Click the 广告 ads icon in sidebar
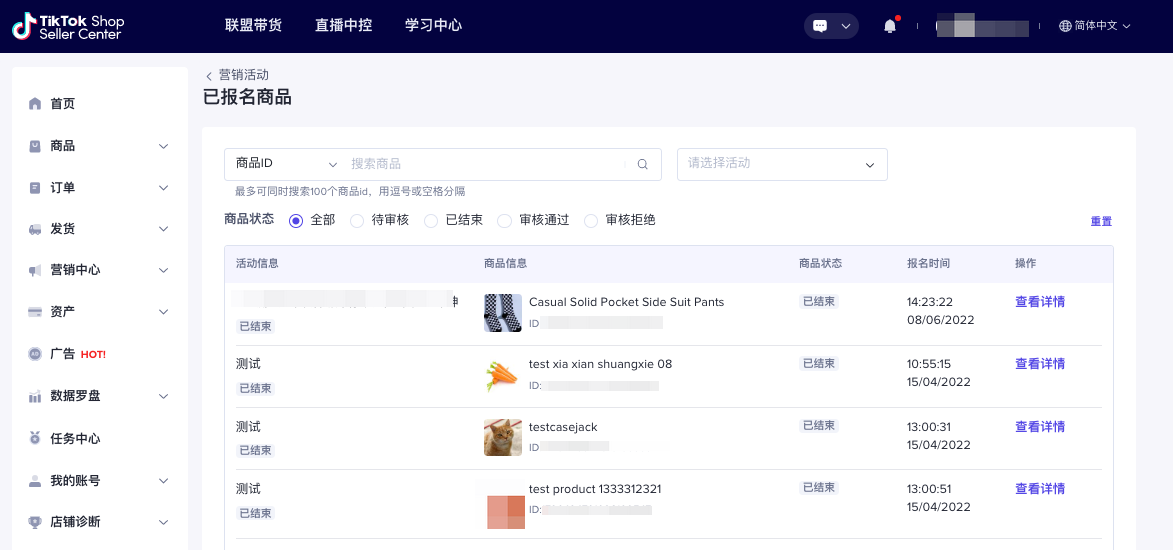1173x550 pixels. click(x=36, y=354)
